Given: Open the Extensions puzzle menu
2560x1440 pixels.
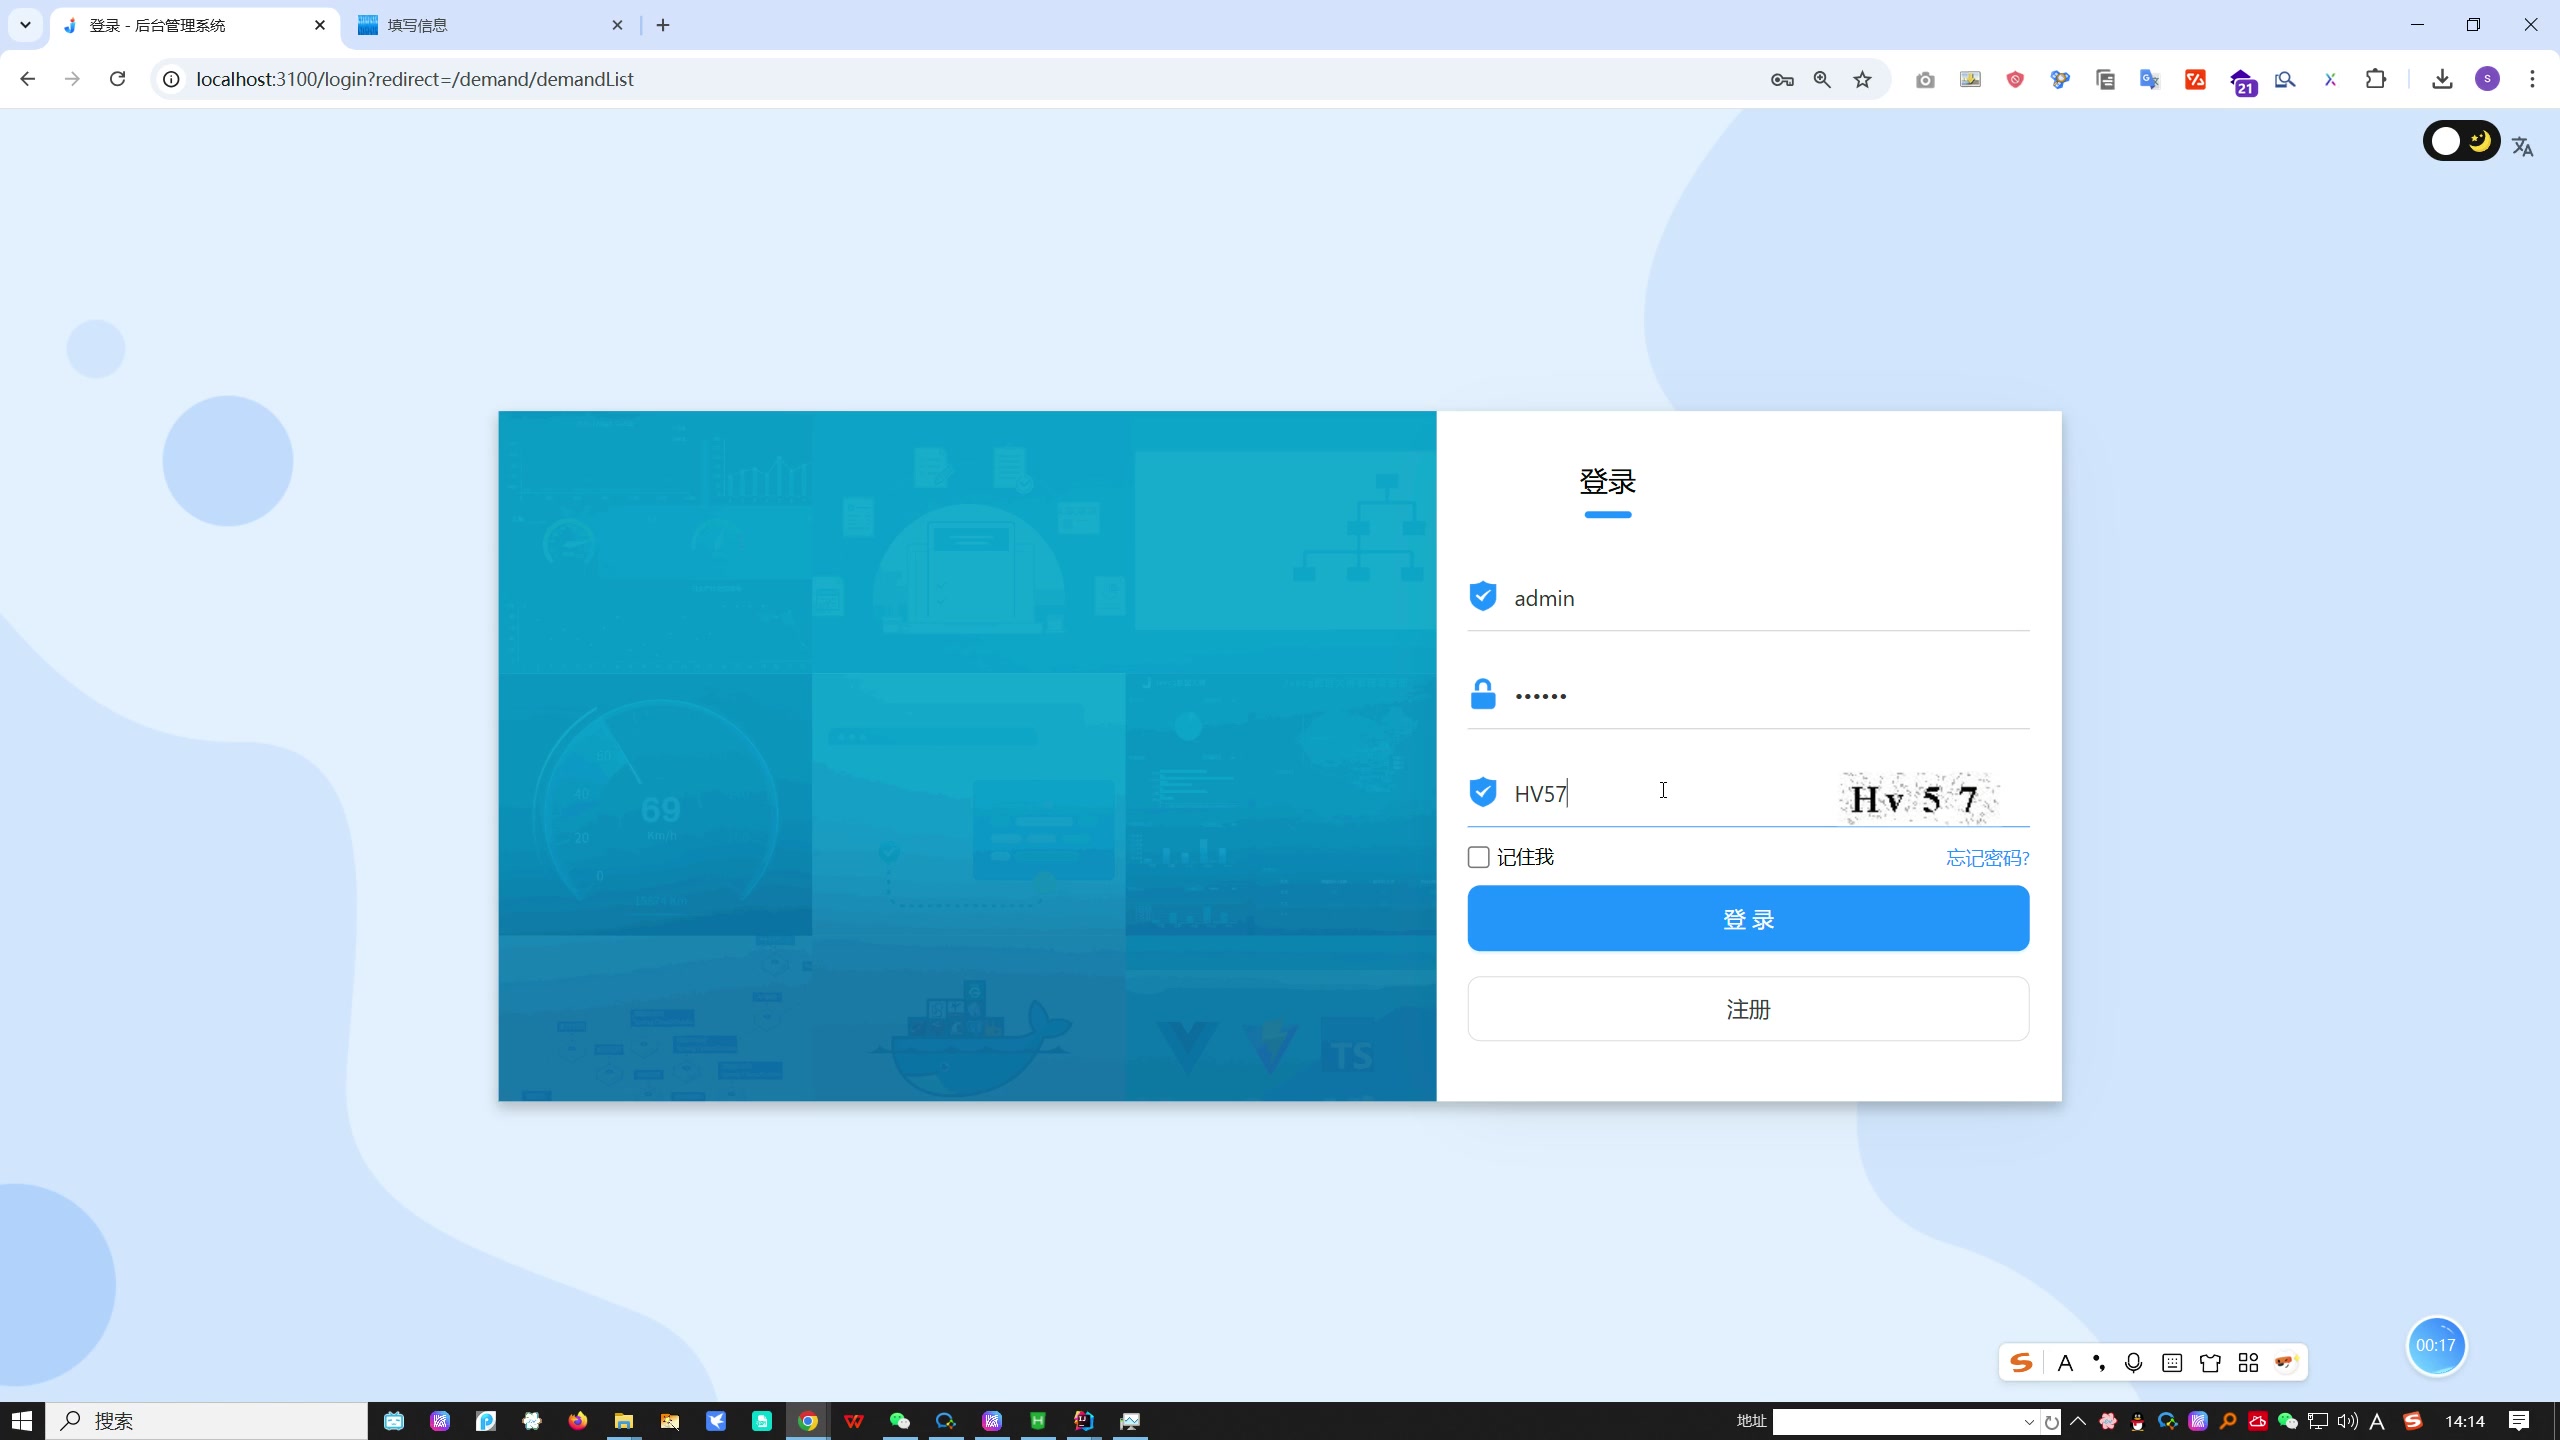Looking at the screenshot, I should [2376, 79].
